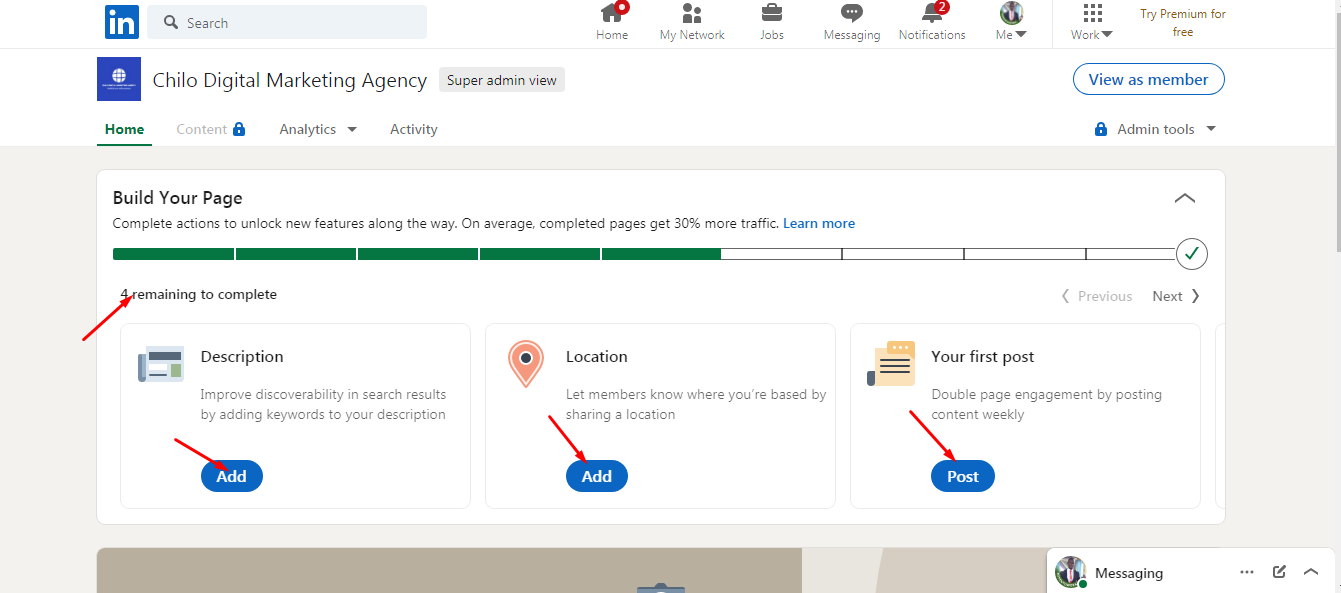This screenshot has width=1341, height=593.
Task: Click into the Search field
Action: coord(287,22)
